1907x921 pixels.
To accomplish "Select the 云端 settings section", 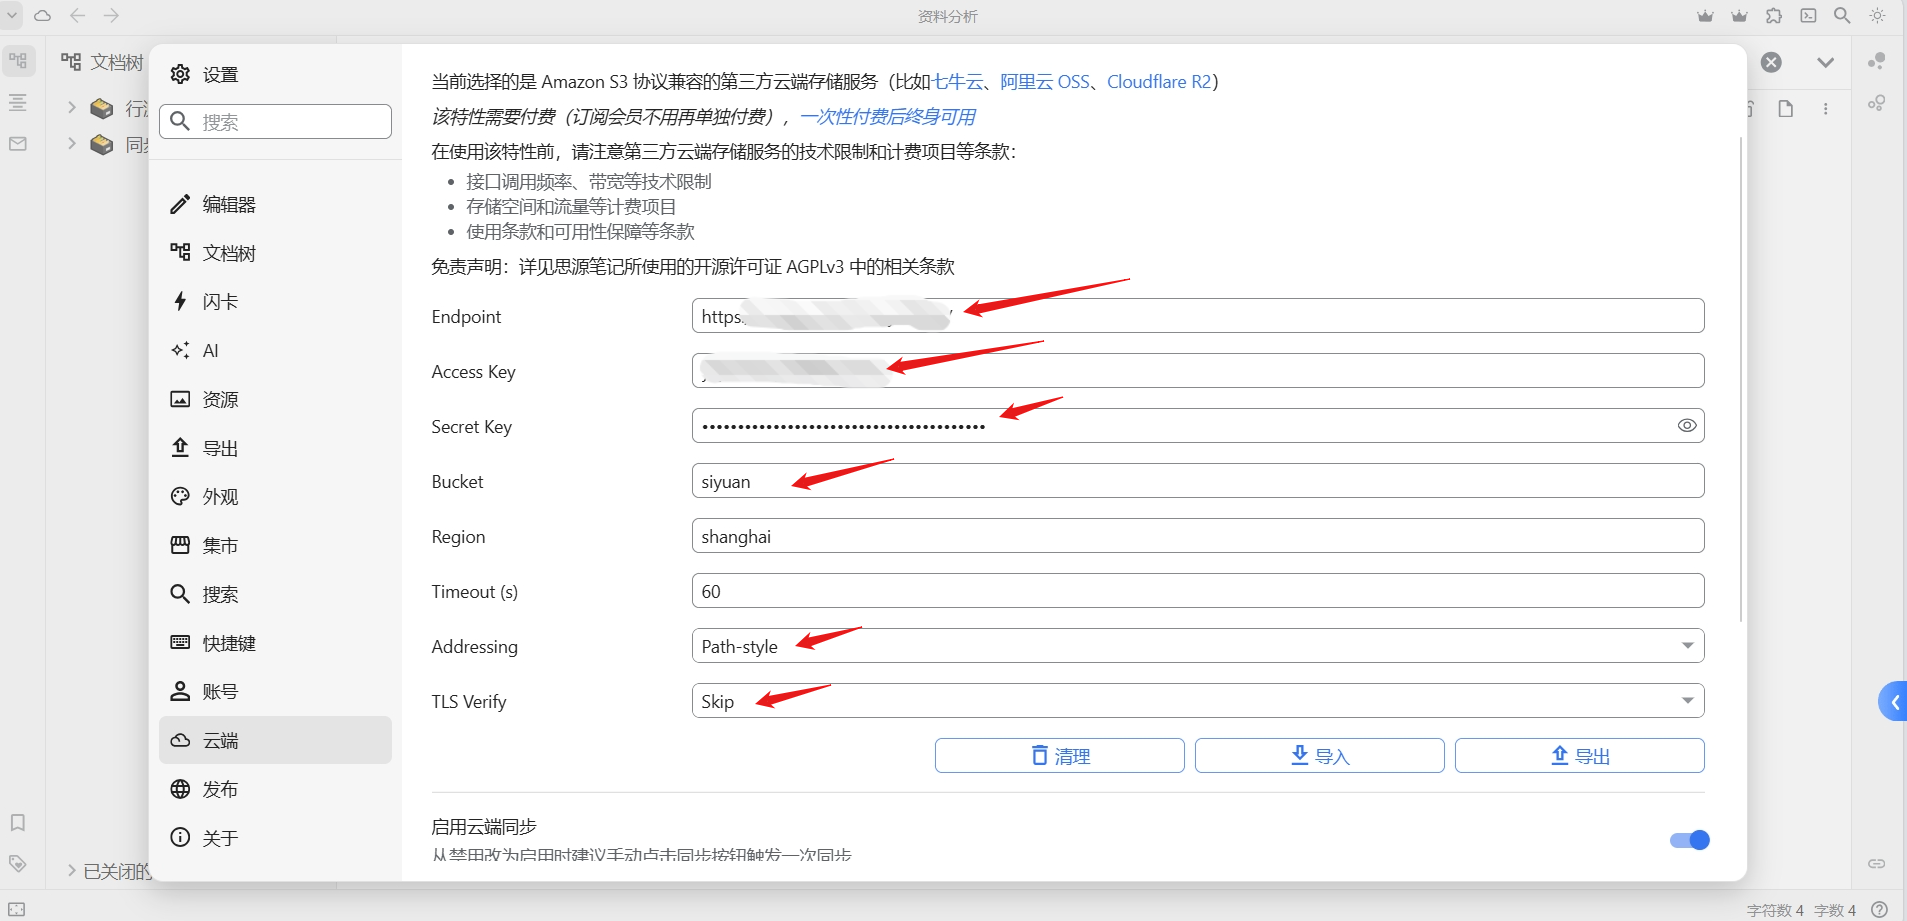I will coord(275,740).
